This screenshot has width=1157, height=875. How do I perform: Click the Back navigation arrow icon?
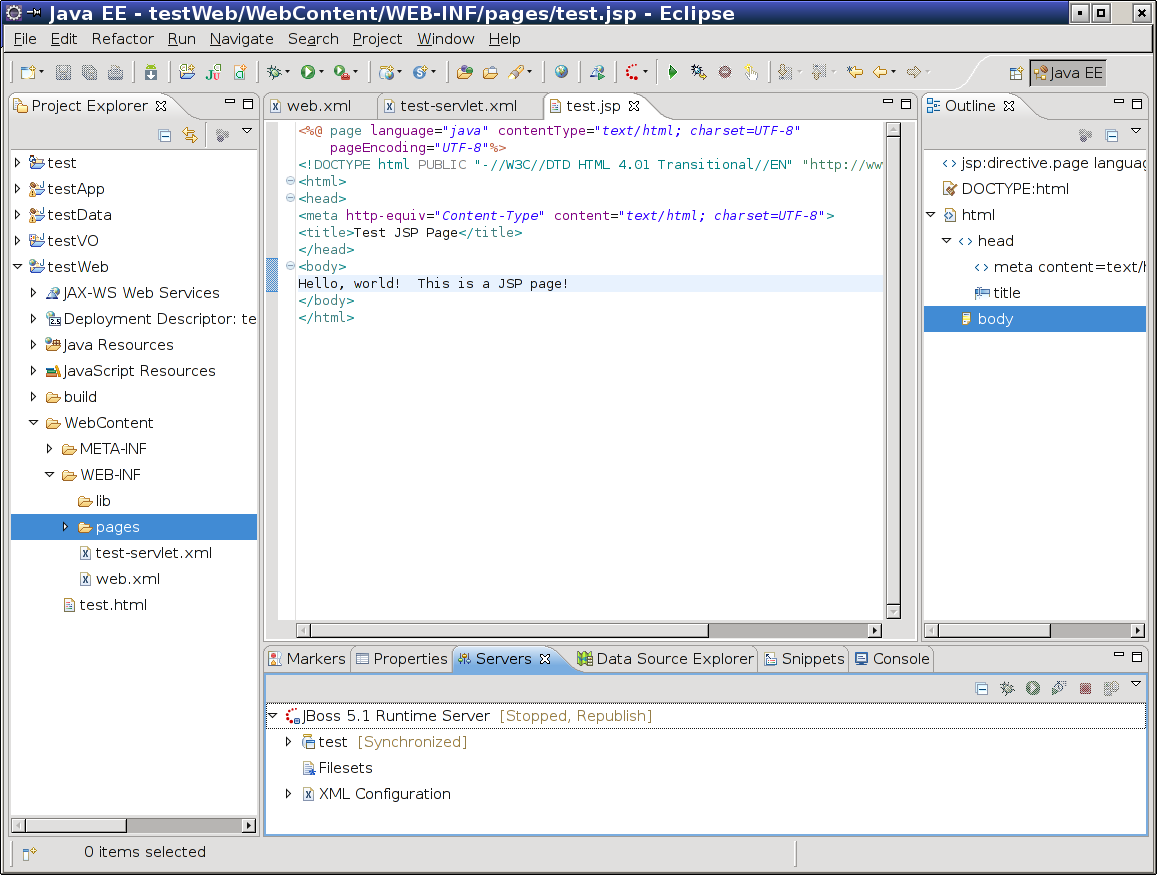click(x=880, y=72)
